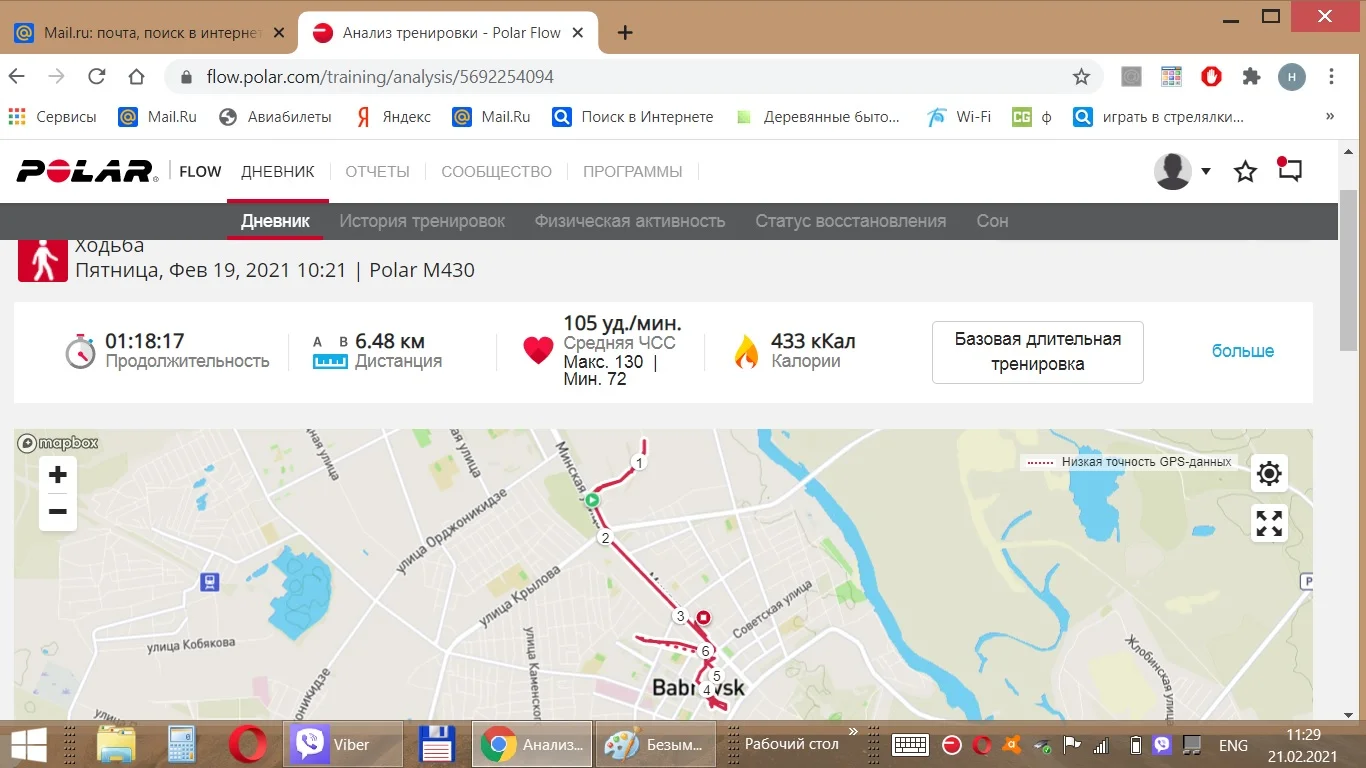
Task: Open map settings gear
Action: [x=1269, y=473]
